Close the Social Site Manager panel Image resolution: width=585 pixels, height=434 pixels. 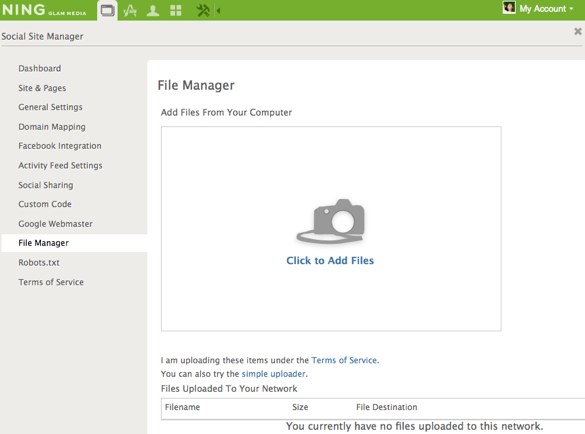[x=578, y=31]
